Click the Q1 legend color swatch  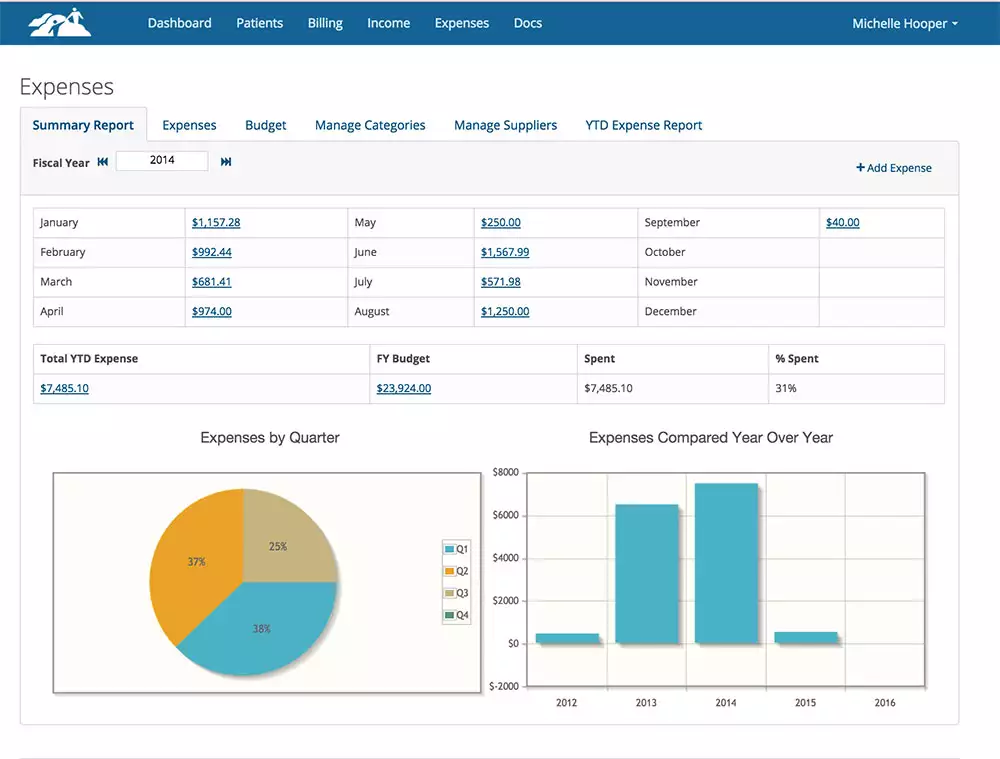pyautogui.click(x=449, y=549)
